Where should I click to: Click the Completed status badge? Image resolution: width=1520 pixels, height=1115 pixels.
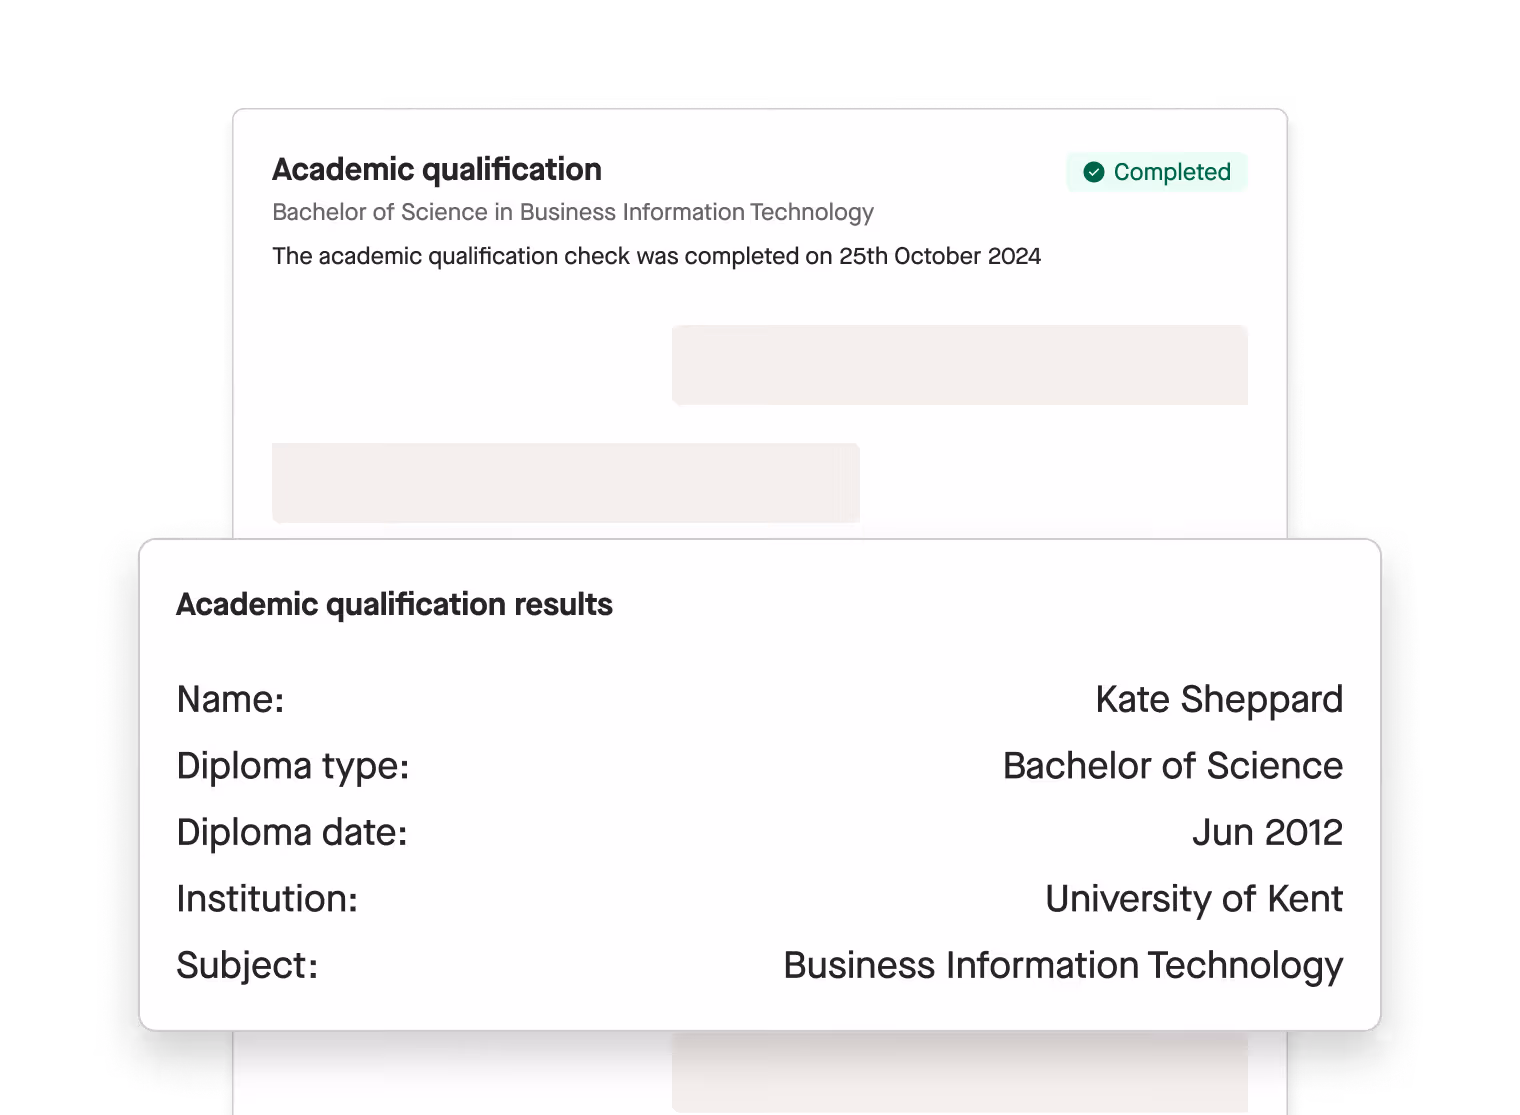(x=1156, y=172)
